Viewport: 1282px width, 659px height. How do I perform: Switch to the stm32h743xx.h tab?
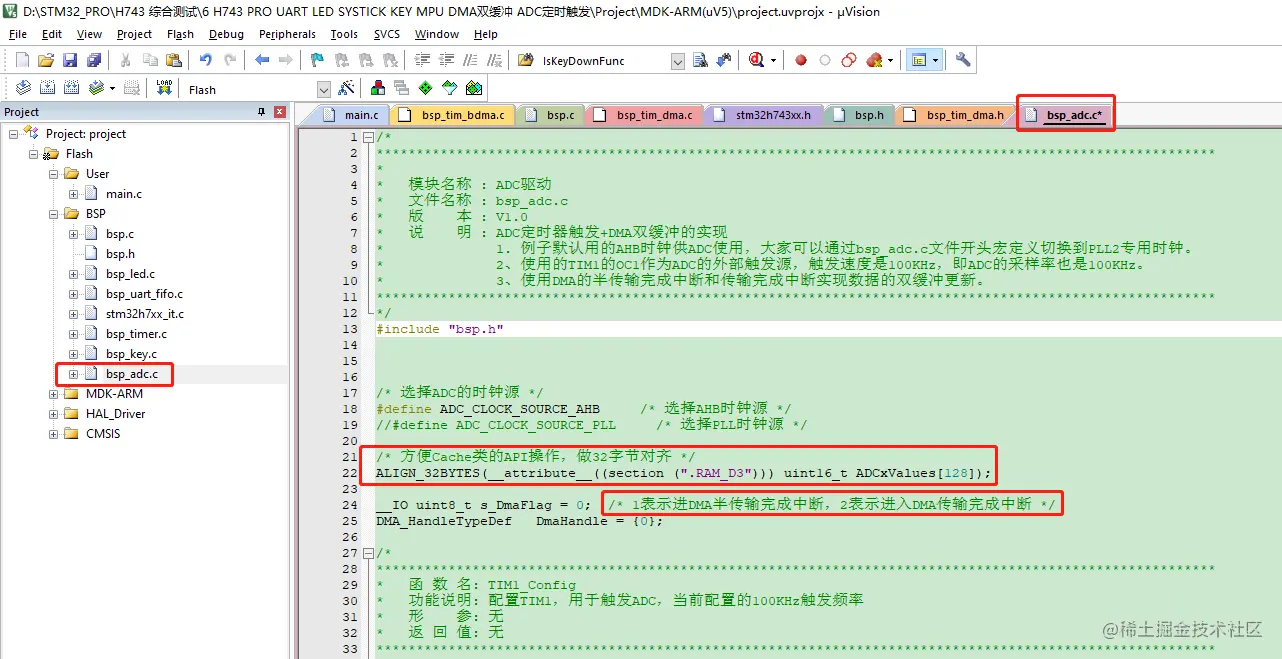[762, 115]
